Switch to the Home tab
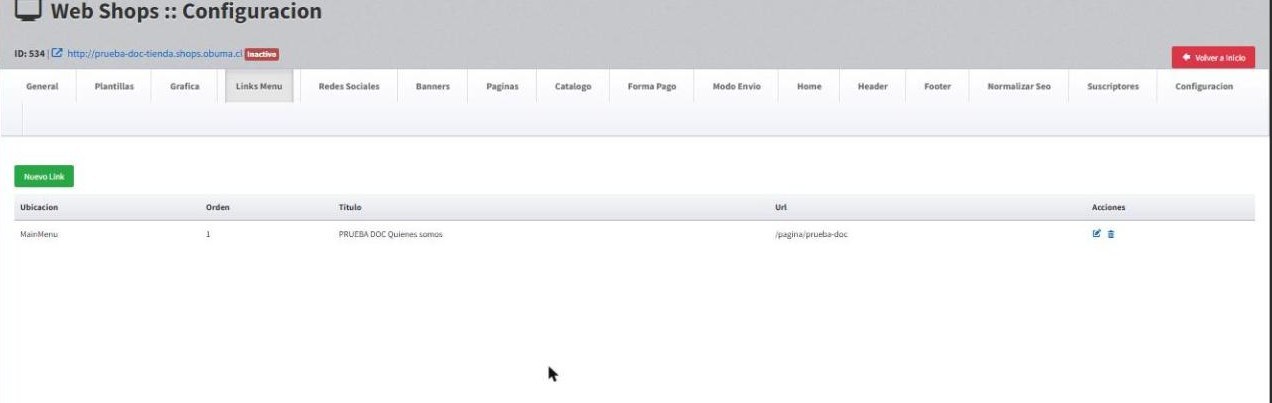This screenshot has width=1272, height=403. (809, 86)
